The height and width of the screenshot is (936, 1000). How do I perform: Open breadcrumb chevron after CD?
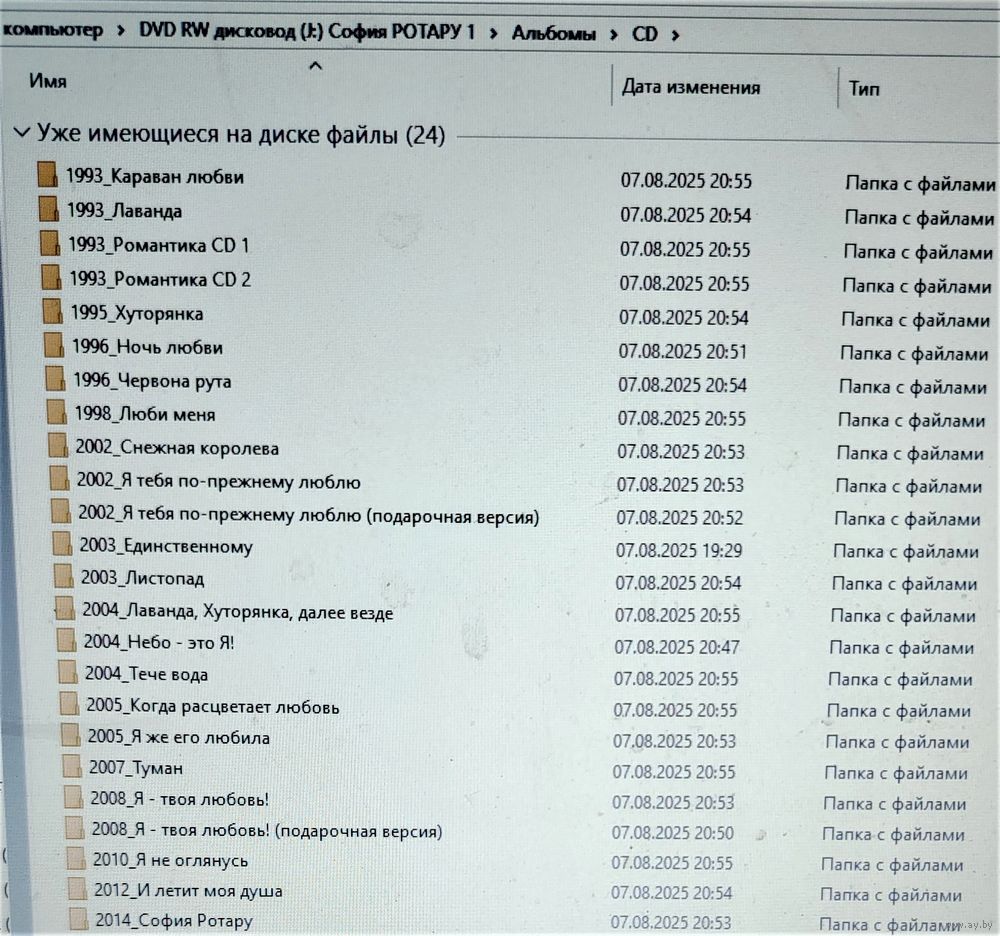click(675, 35)
